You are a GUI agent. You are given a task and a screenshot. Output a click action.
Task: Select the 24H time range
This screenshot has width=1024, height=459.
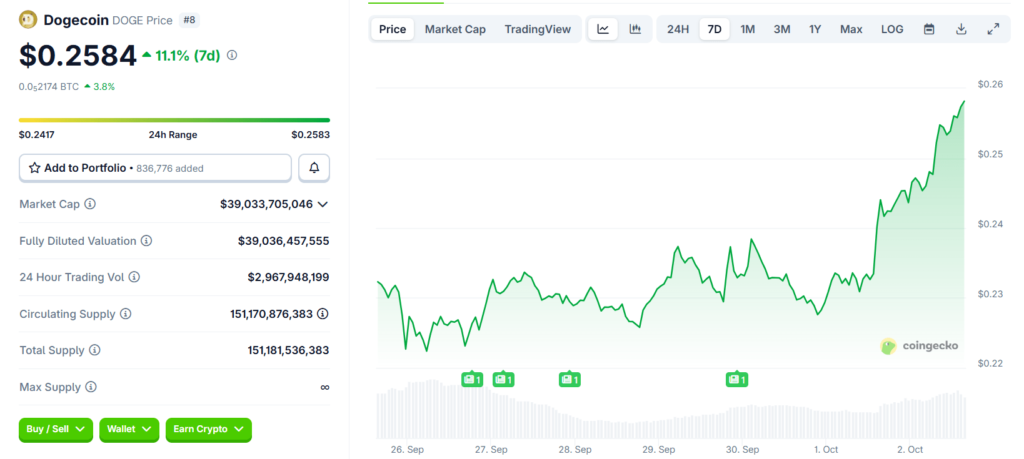(678, 29)
